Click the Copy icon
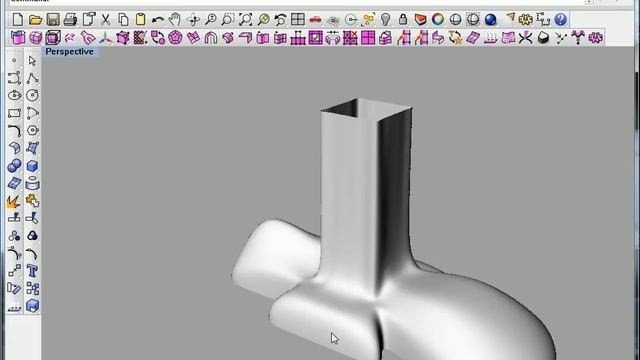This screenshot has height=360, width=640. 123,19
